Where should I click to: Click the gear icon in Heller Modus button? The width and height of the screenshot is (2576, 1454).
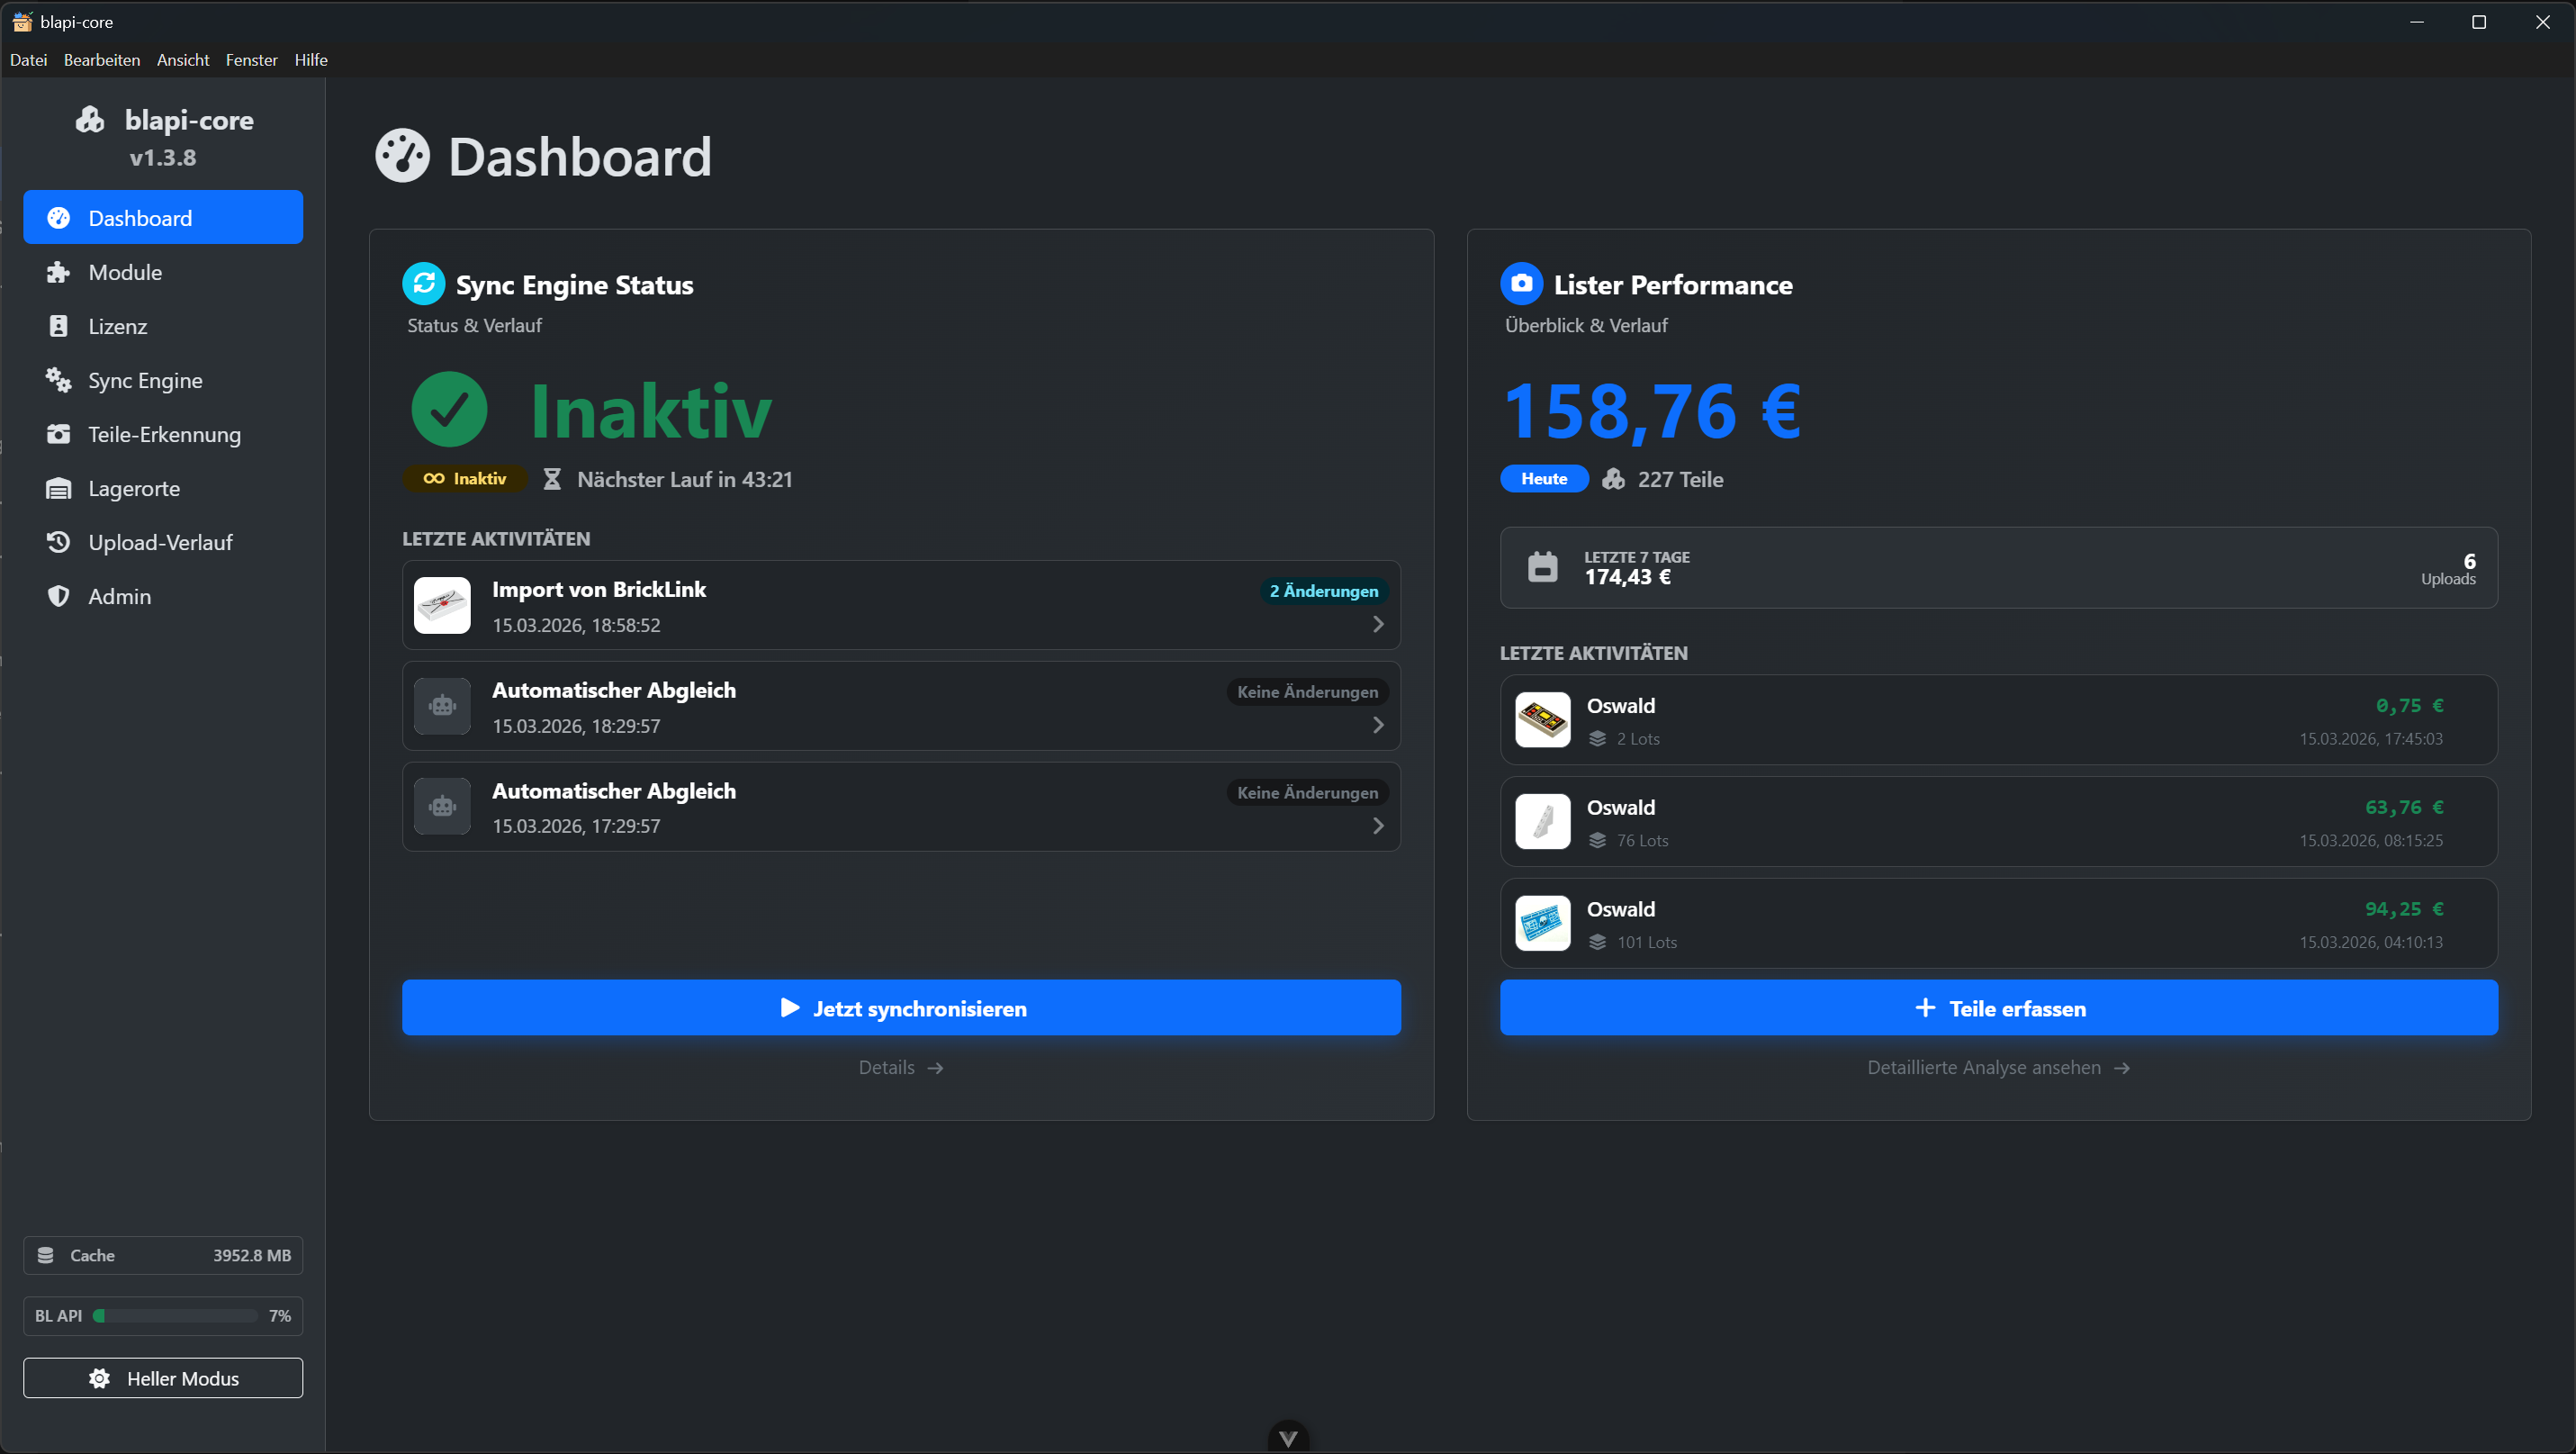99,1378
